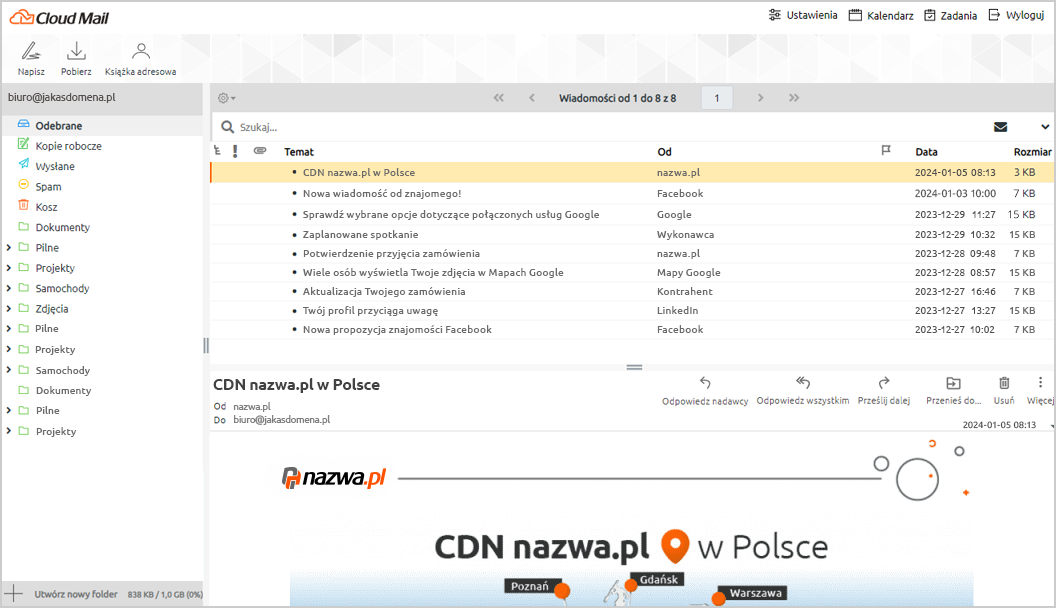
Task: Open Zadania tasks
Action: (950, 15)
